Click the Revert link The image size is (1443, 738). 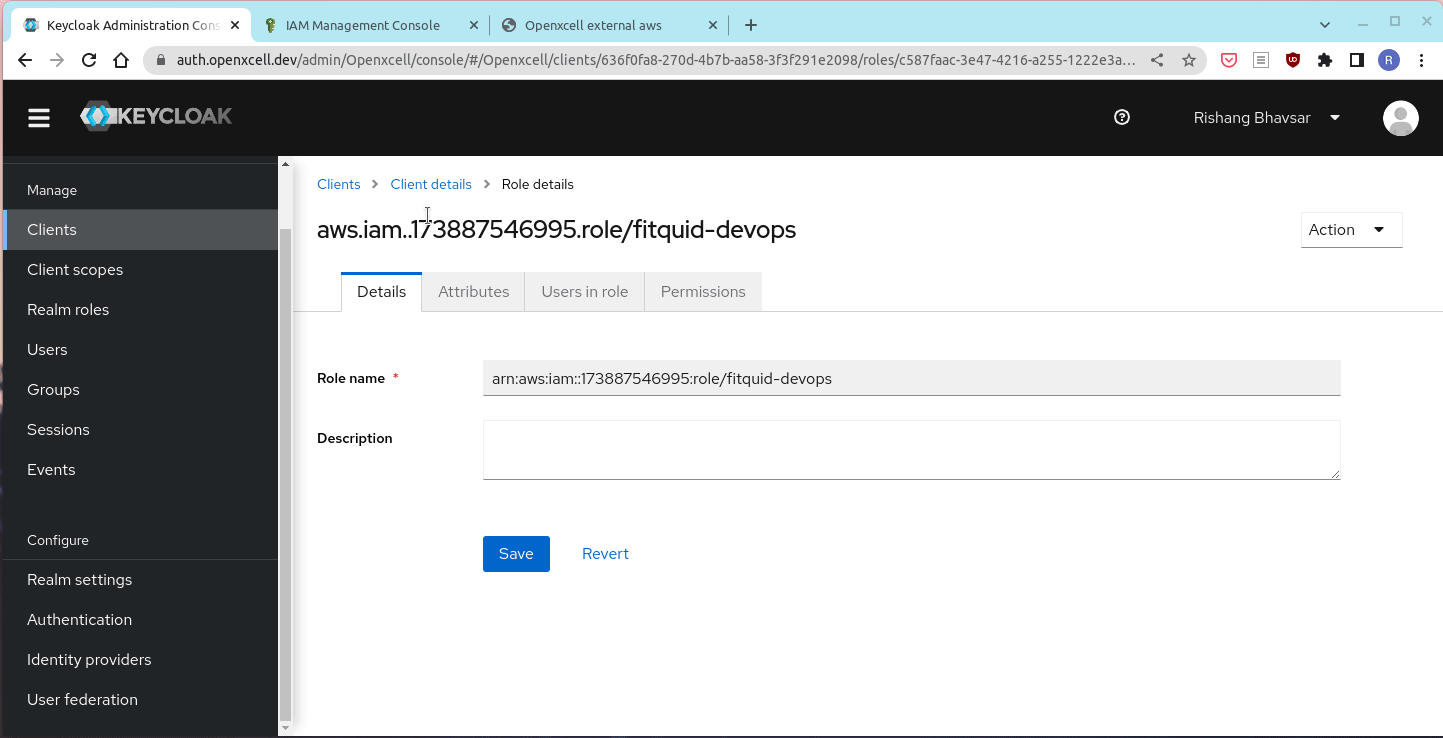point(605,554)
